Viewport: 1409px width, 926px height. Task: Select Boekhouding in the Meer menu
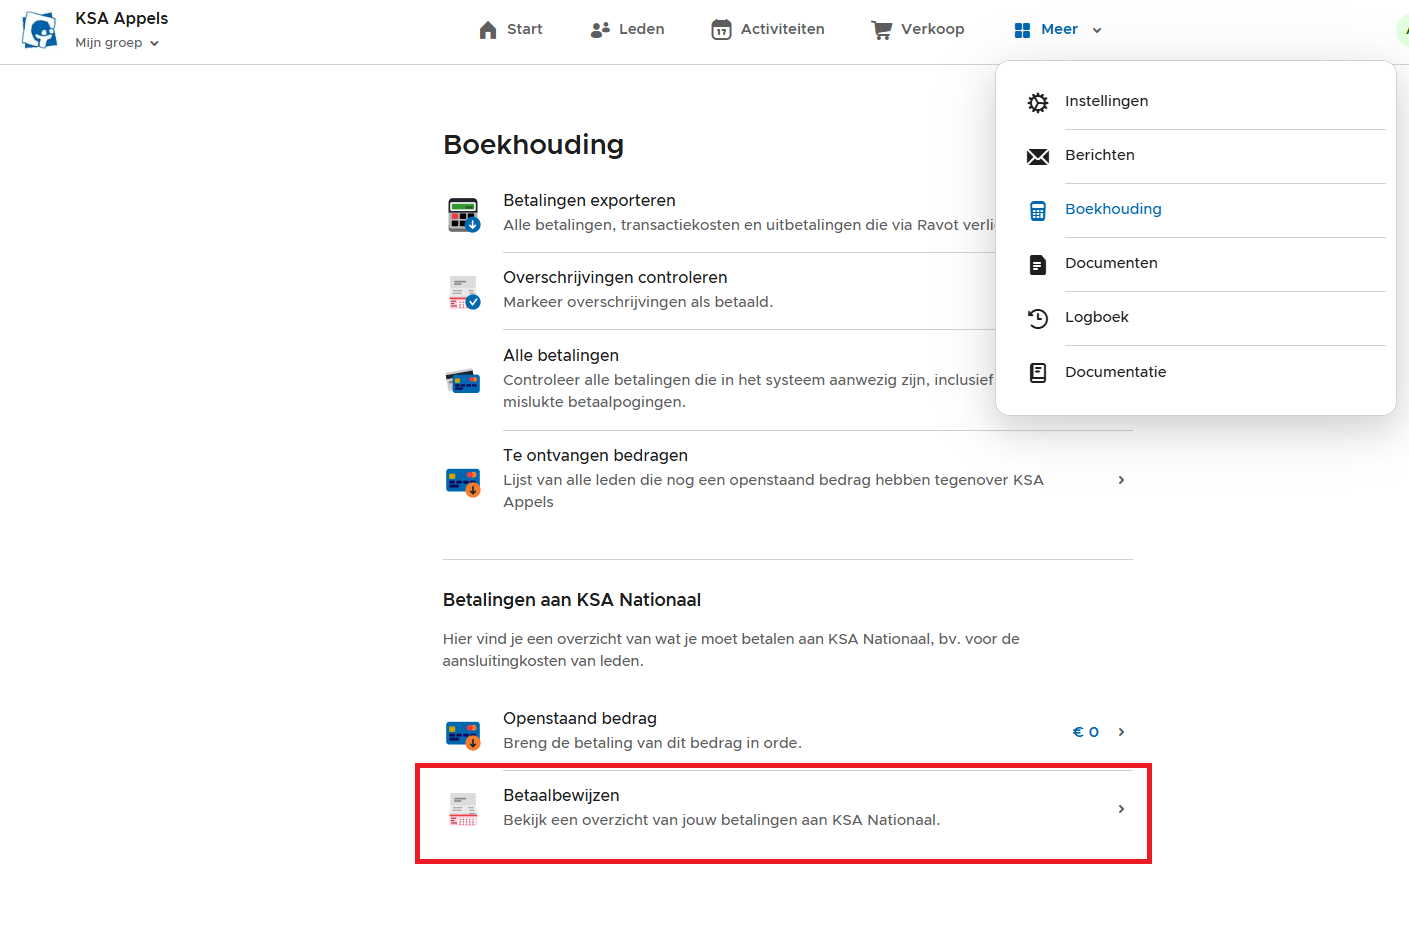[x=1112, y=209]
